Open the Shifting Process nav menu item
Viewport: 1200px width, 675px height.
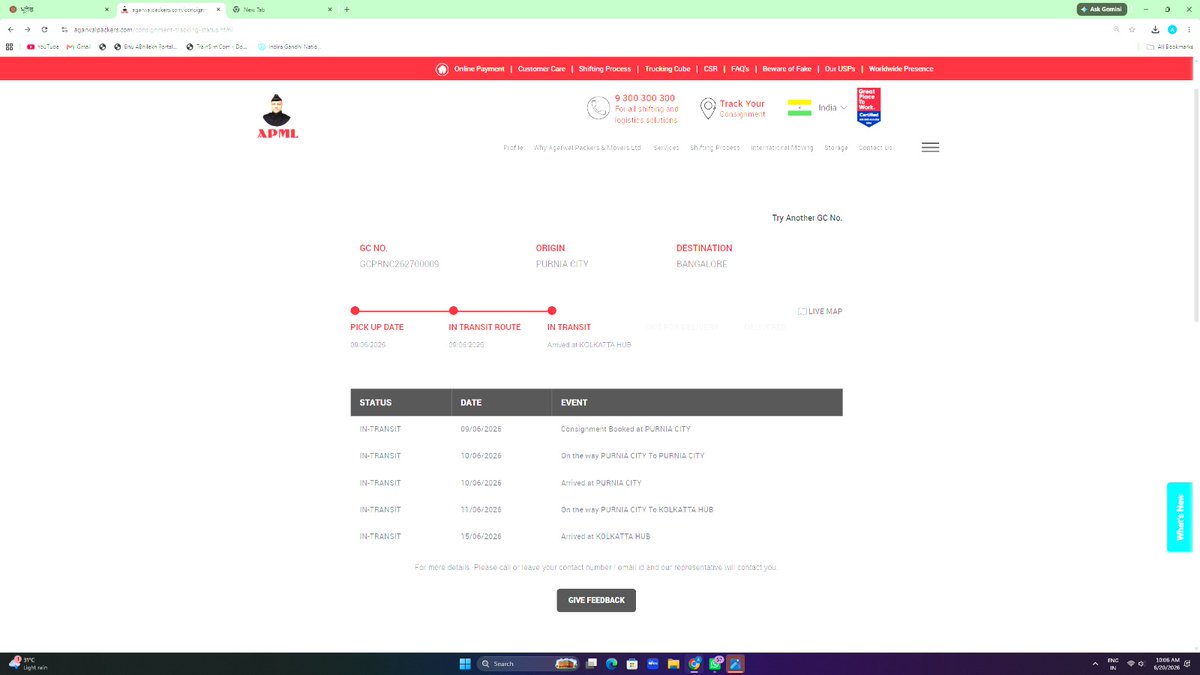point(715,148)
